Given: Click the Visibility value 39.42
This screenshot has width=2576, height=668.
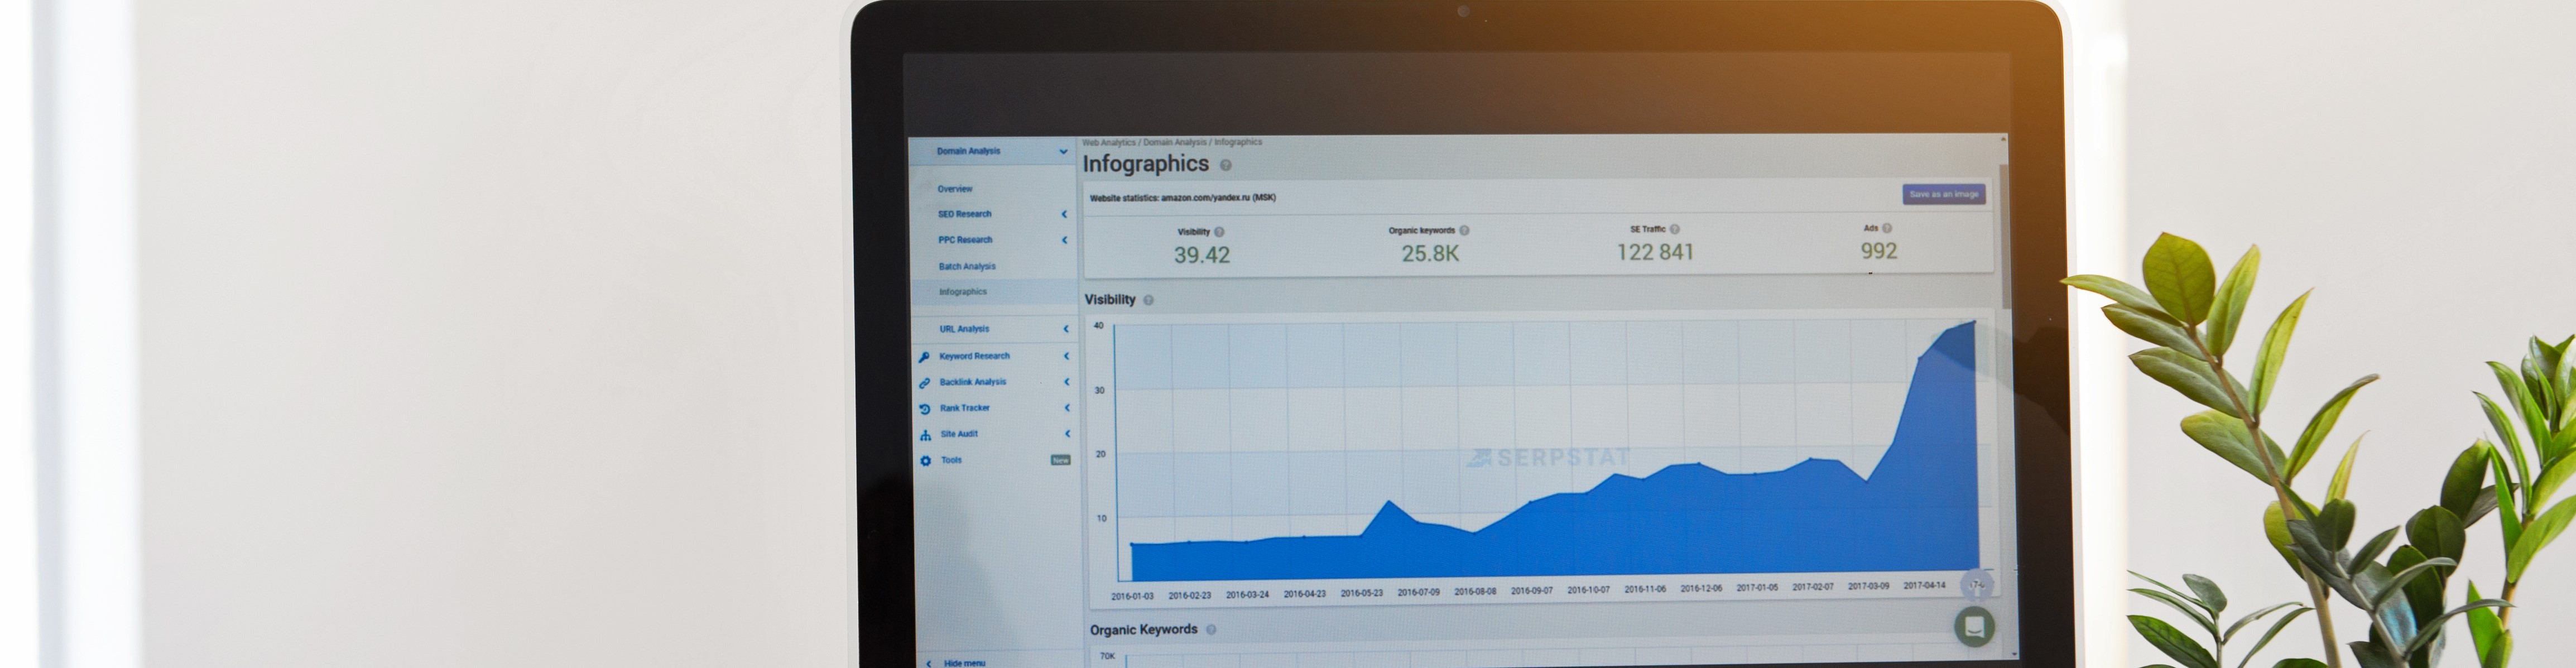Looking at the screenshot, I should [1202, 256].
